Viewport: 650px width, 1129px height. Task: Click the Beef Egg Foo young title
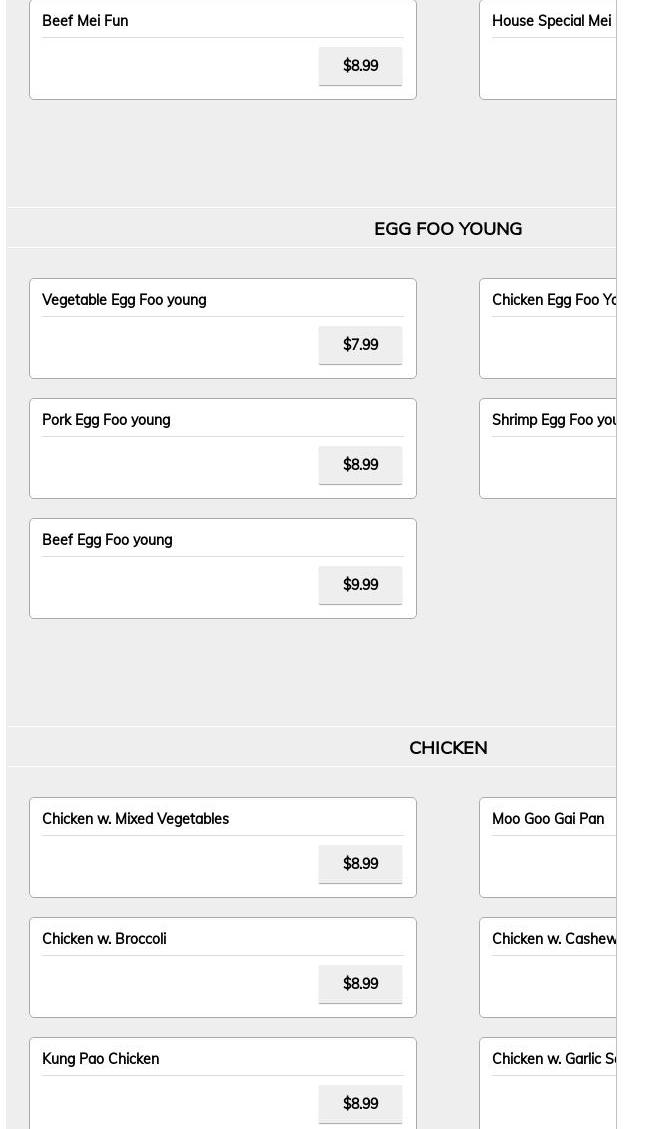click(107, 540)
